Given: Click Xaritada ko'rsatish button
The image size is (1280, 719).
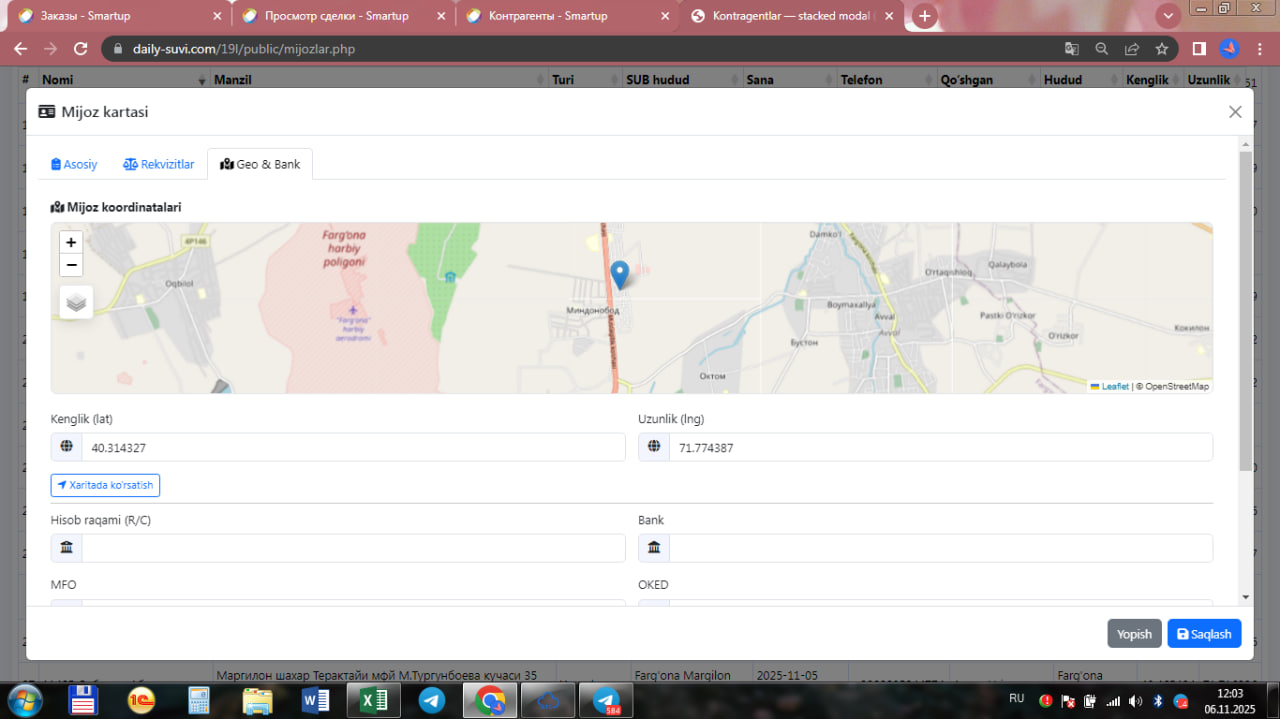Looking at the screenshot, I should [105, 485].
